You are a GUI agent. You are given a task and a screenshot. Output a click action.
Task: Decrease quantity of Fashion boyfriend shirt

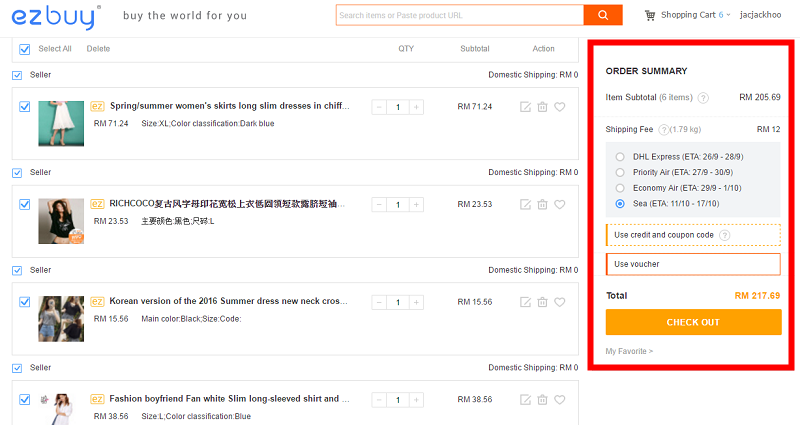pyautogui.click(x=379, y=400)
